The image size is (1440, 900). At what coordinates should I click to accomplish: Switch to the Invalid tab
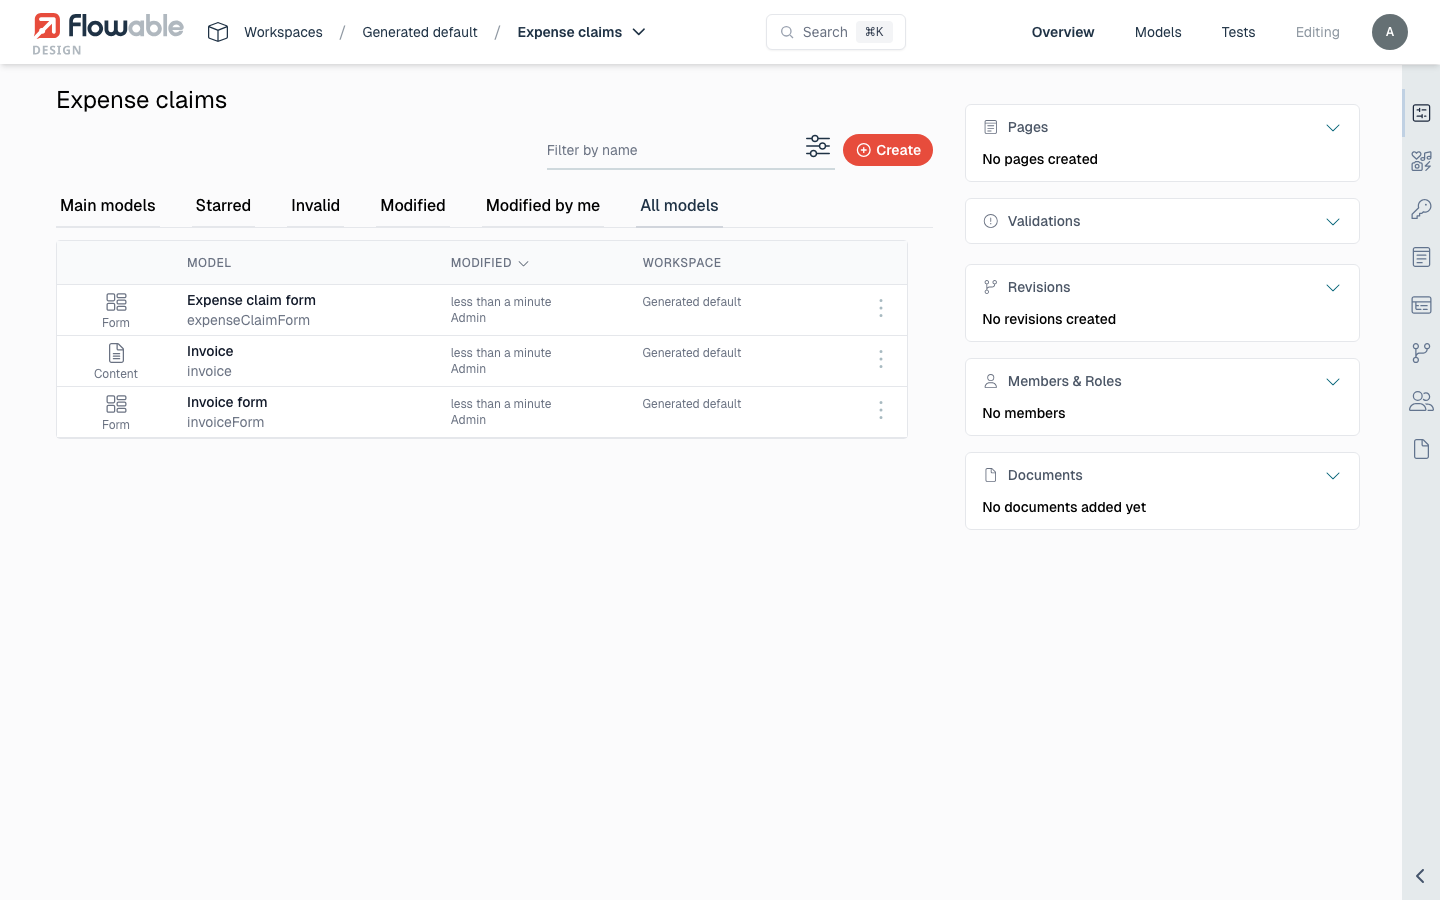(x=315, y=205)
